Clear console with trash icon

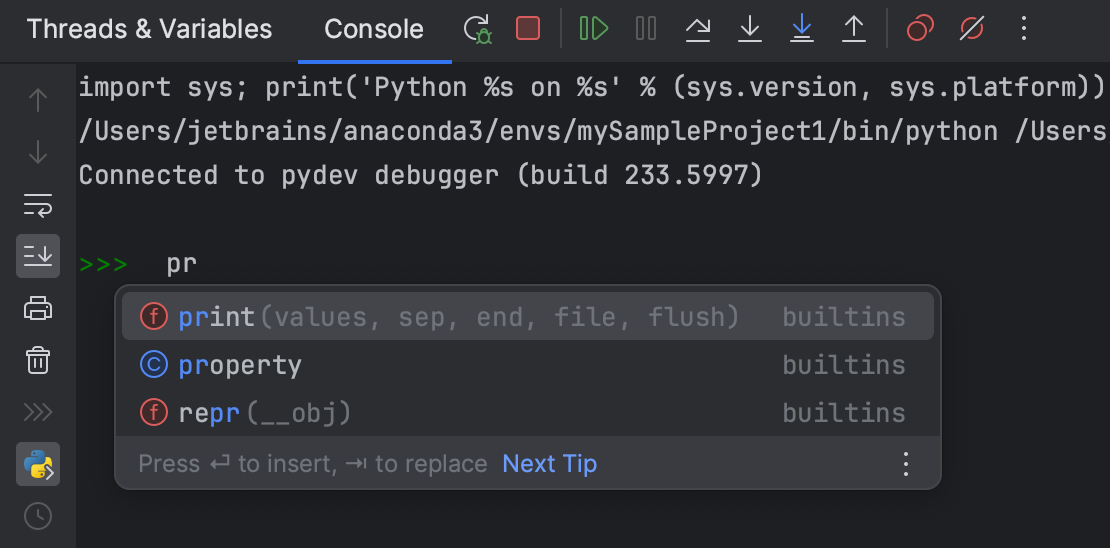coord(38,359)
